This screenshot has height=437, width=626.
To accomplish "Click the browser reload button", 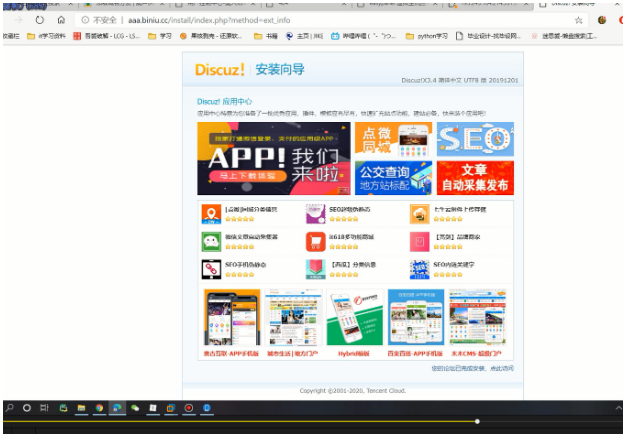I will pos(40,20).
